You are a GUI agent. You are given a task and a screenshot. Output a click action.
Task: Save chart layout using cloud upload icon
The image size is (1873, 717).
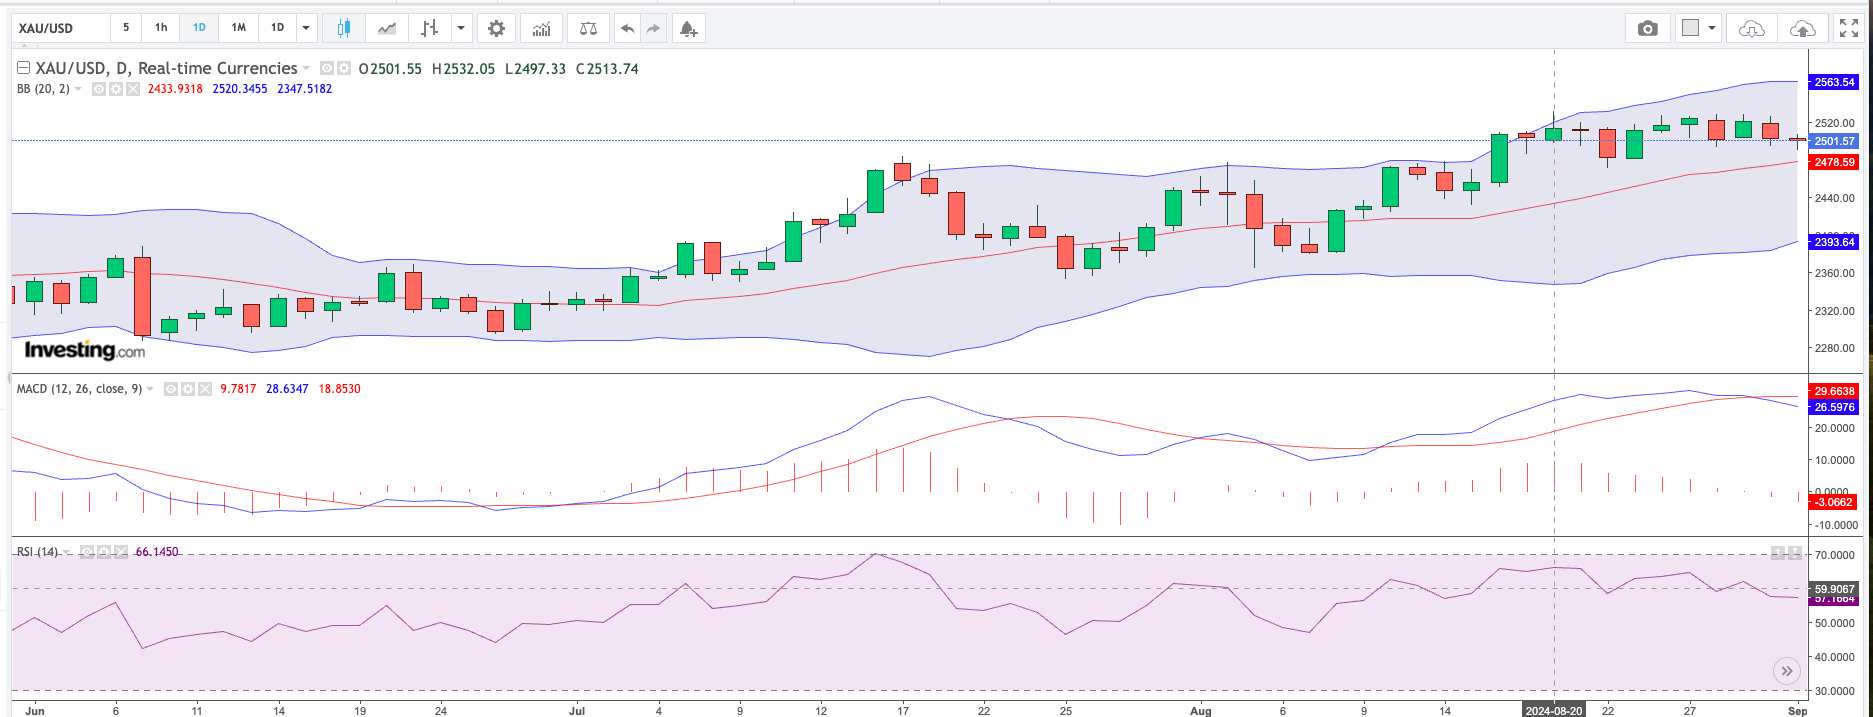(x=1802, y=28)
